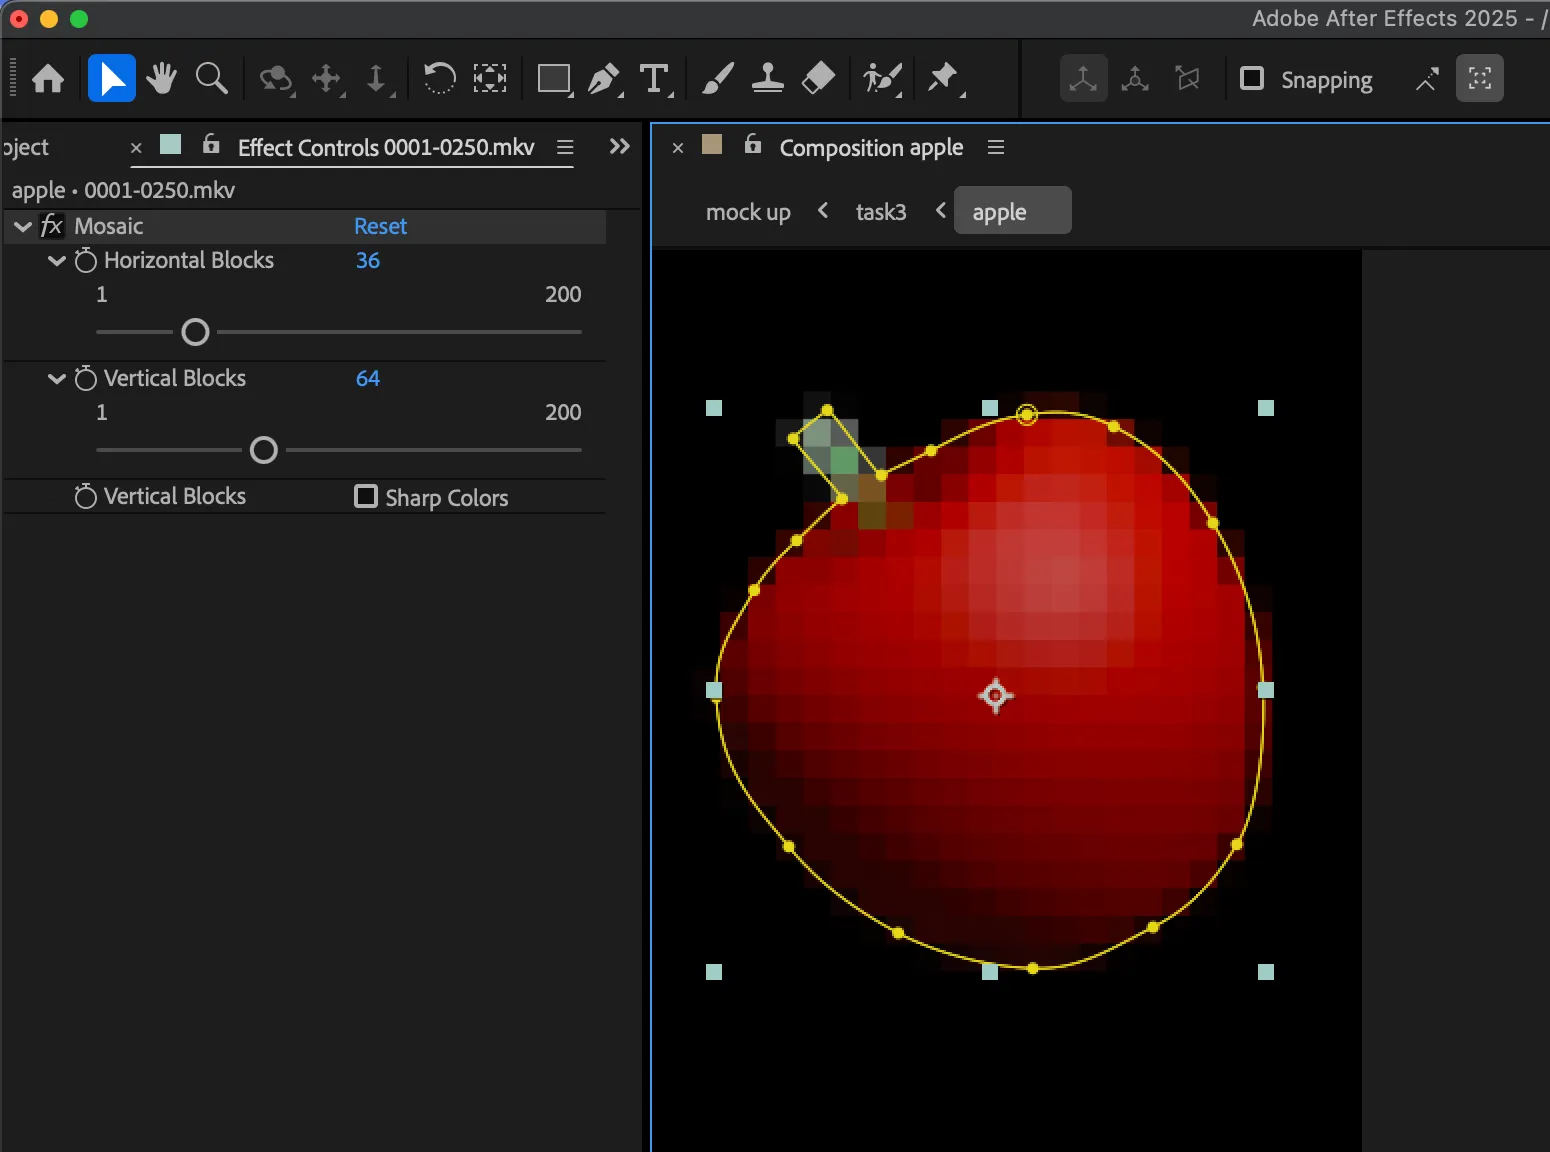This screenshot has height=1152, width=1550.
Task: Select the Rectangle shape tool
Action: point(553,78)
